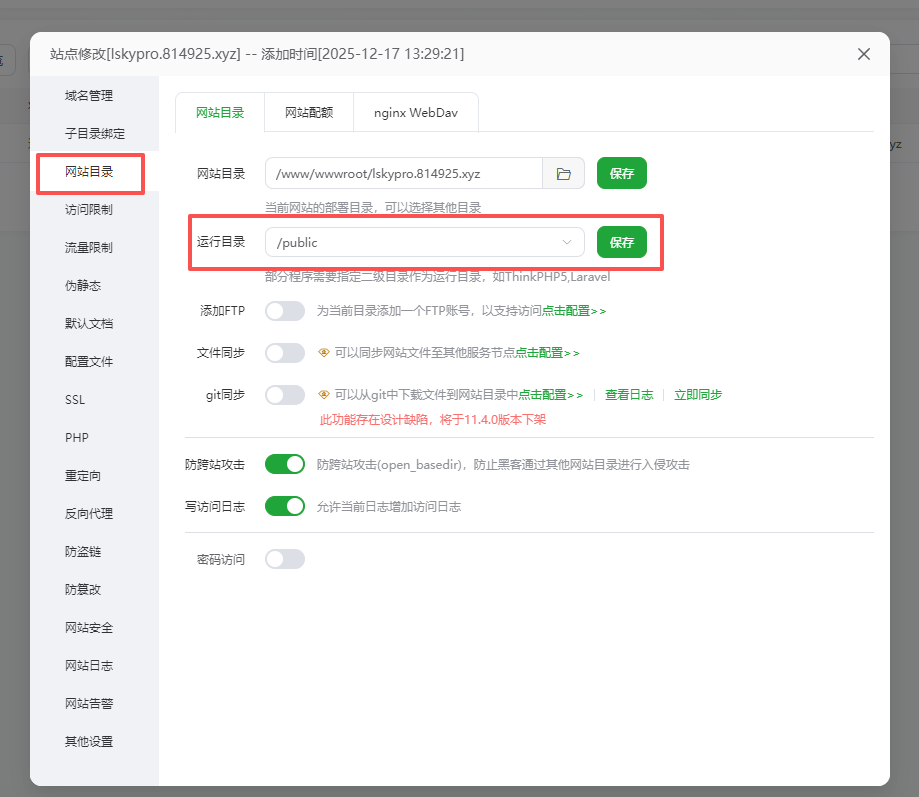Enable the 密码访问 toggle
This screenshot has height=797, width=919.
[x=285, y=558]
